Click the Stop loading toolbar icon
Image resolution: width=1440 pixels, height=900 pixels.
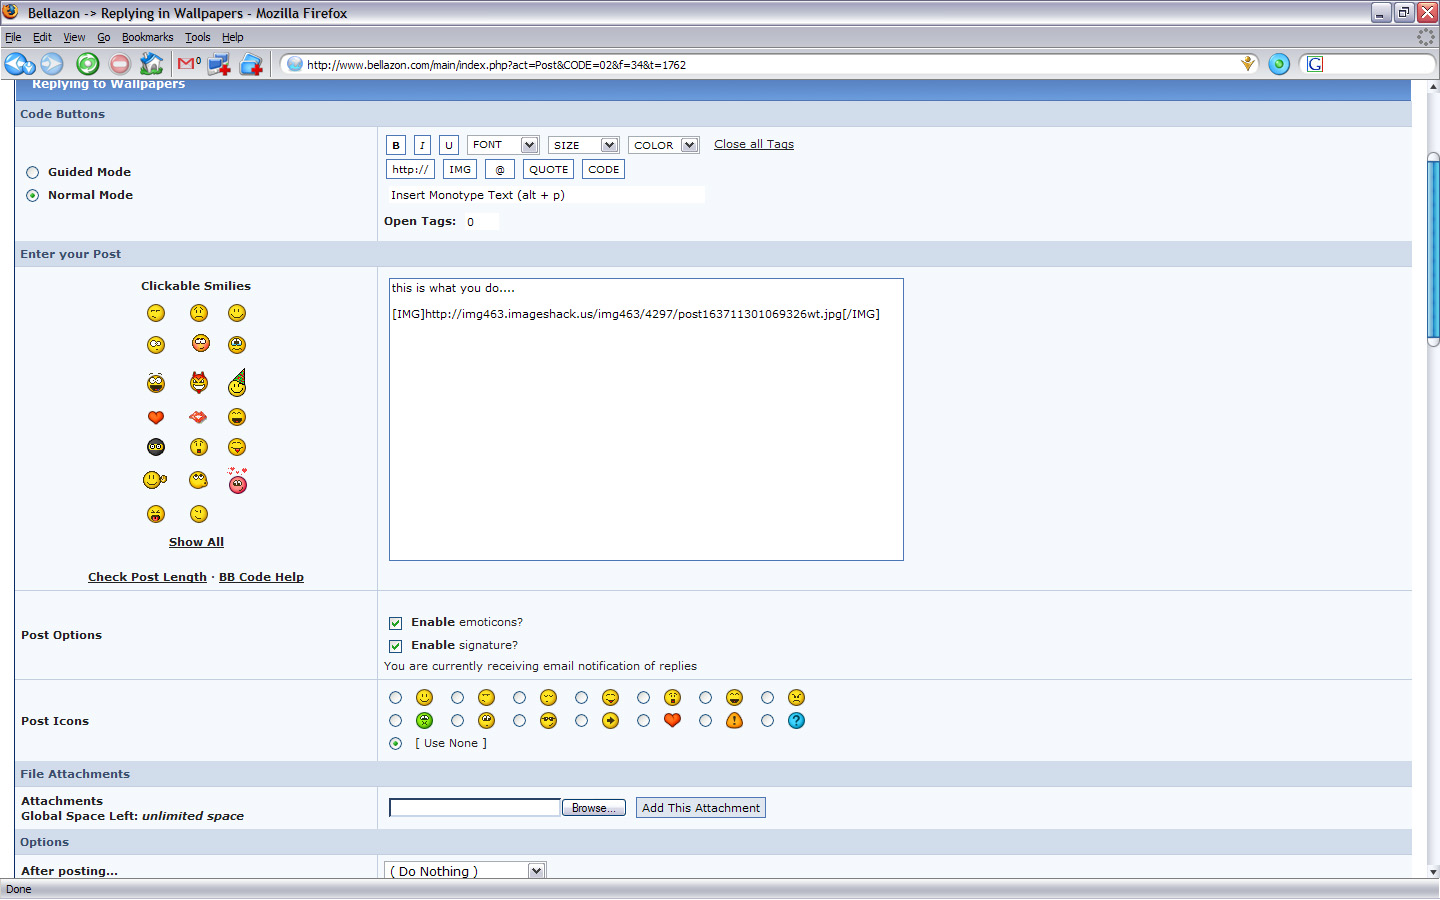[x=120, y=64]
